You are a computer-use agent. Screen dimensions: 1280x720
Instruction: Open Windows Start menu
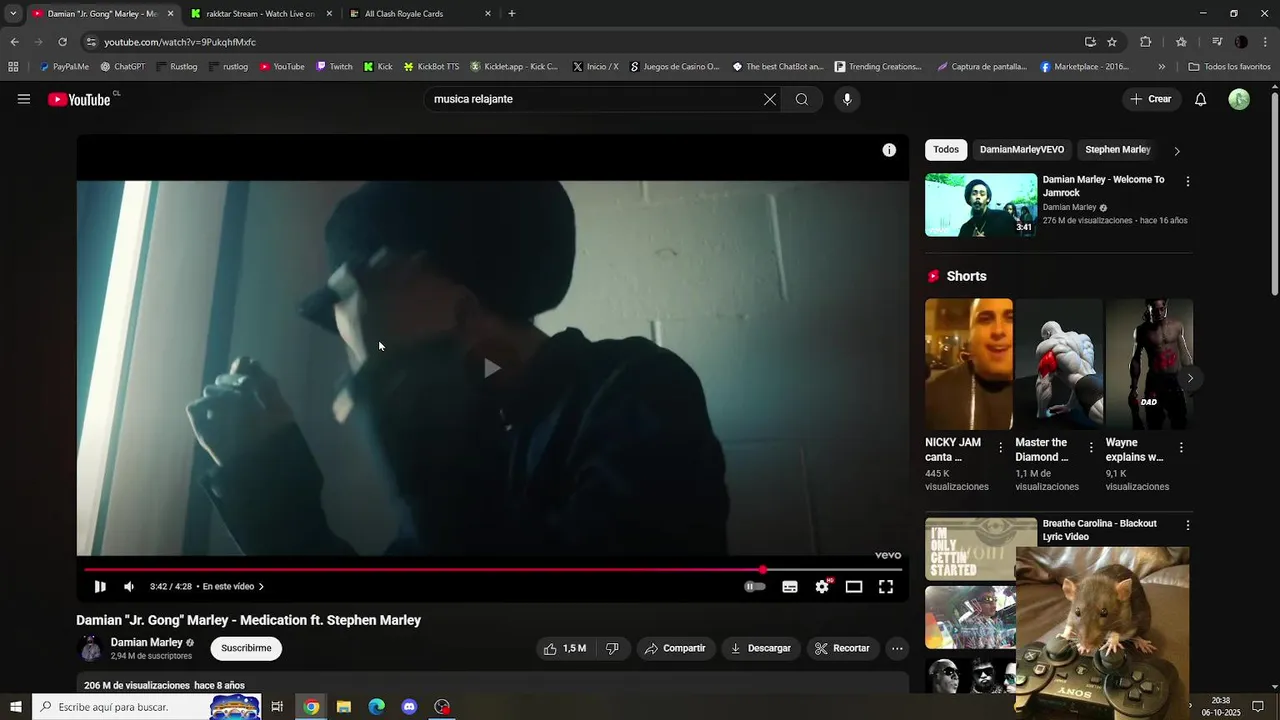click(16, 707)
